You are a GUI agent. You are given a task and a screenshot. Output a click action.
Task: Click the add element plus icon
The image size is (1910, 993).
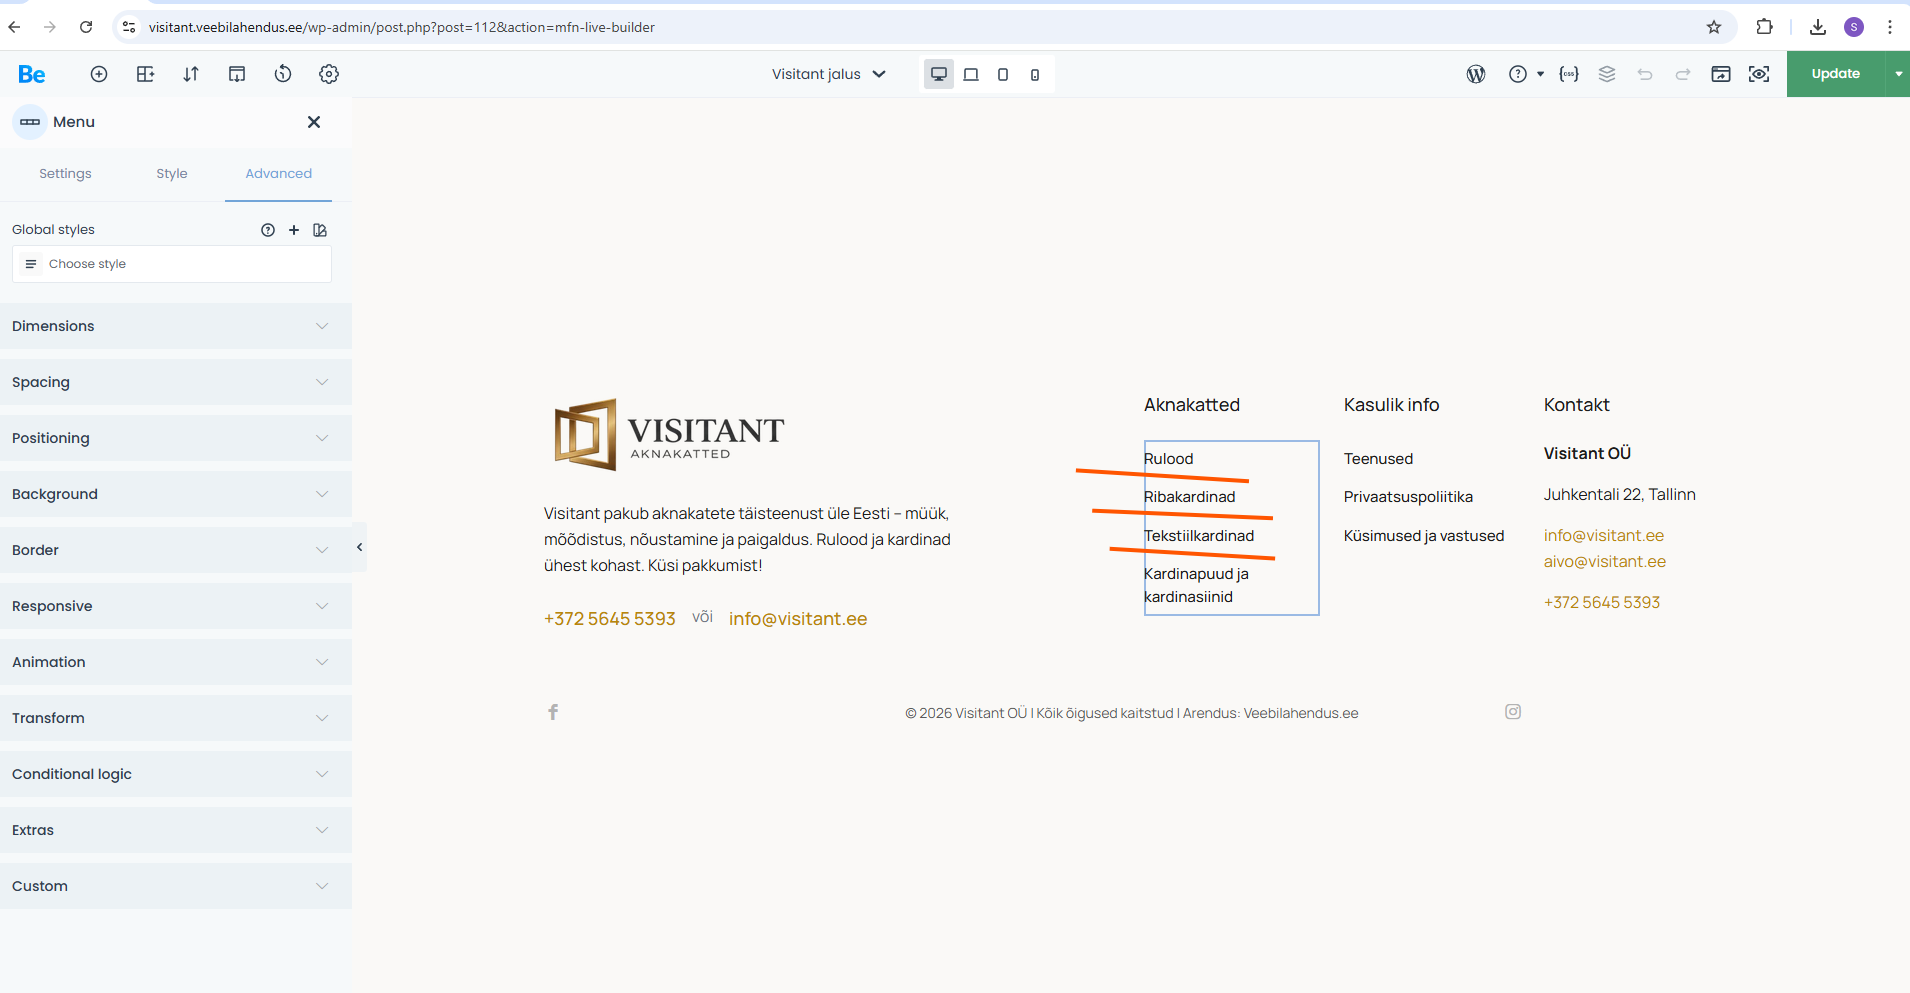tap(99, 74)
